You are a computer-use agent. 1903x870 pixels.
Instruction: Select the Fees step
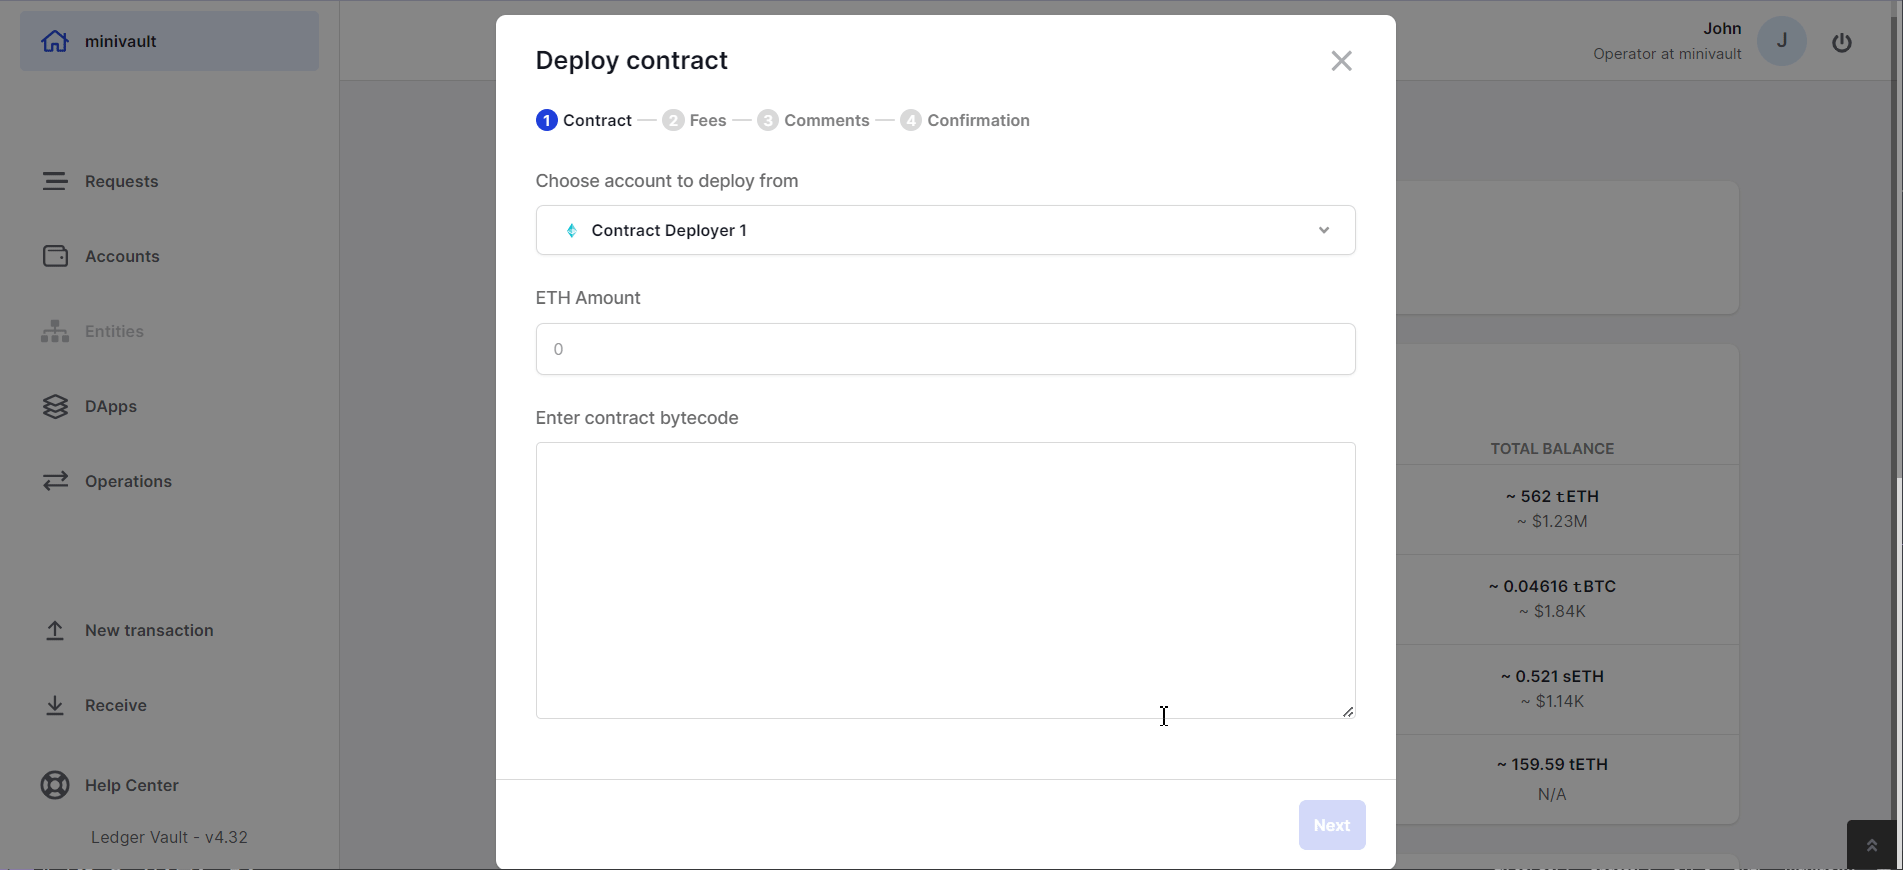pos(695,120)
